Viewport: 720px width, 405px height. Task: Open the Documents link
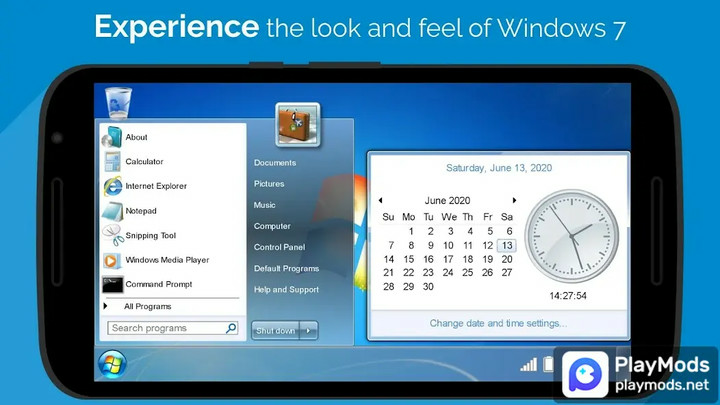[x=275, y=163]
